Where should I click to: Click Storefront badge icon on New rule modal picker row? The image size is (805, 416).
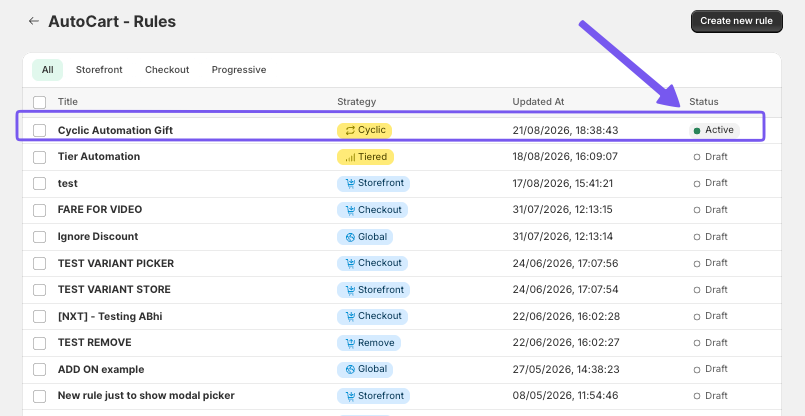click(x=350, y=396)
